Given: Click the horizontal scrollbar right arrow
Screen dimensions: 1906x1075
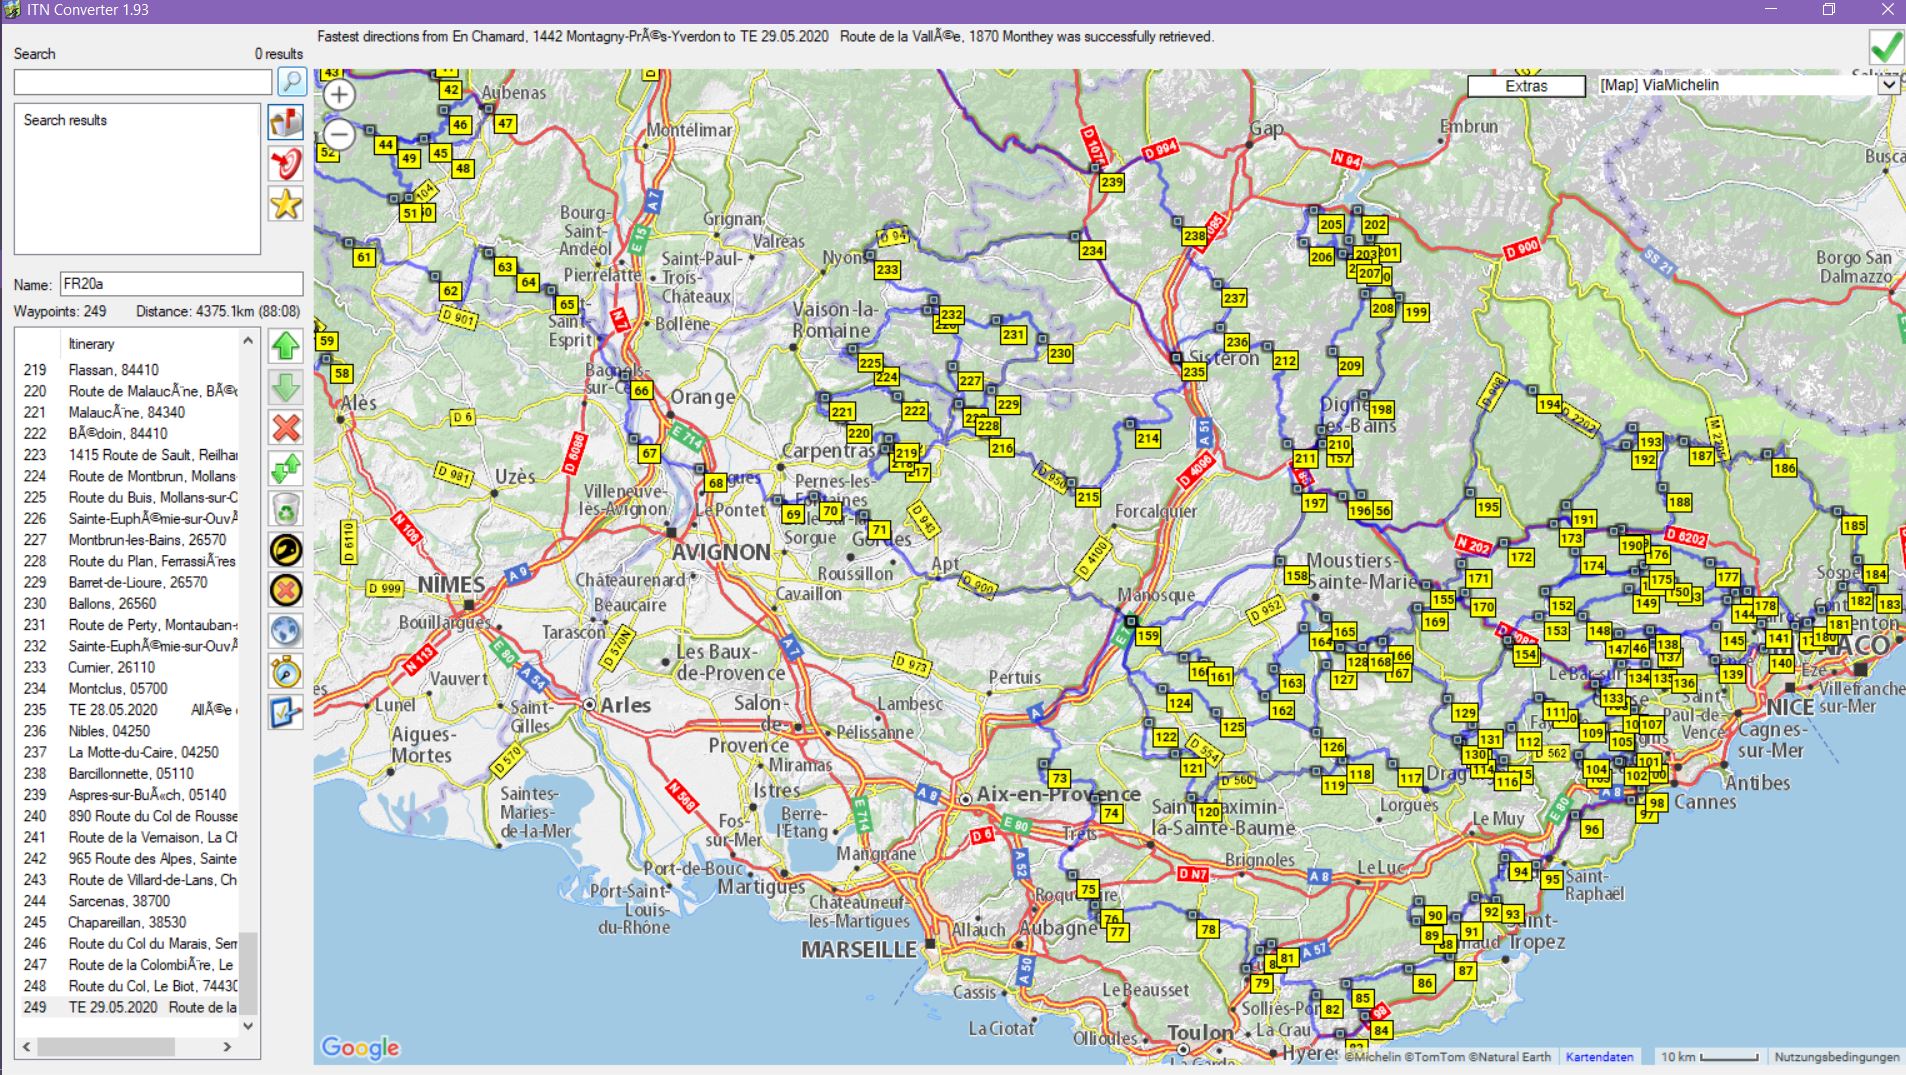Looking at the screenshot, I should [227, 1047].
